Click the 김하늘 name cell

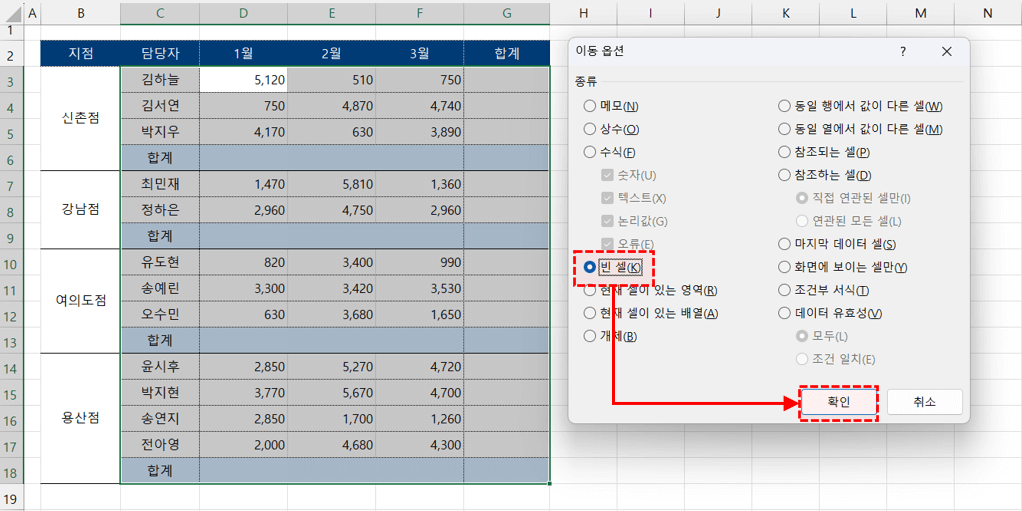pos(160,80)
